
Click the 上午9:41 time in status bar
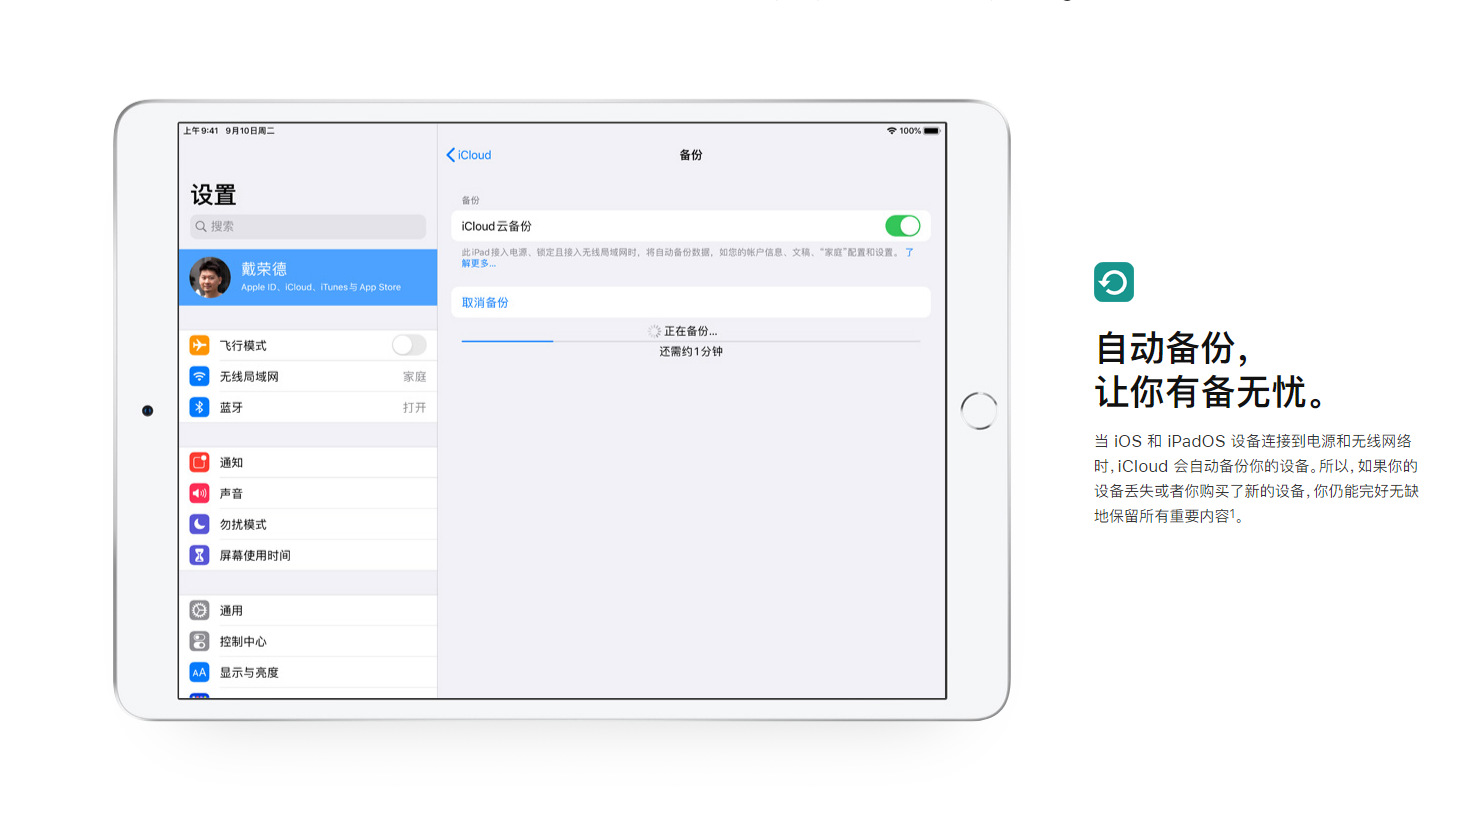201,131
